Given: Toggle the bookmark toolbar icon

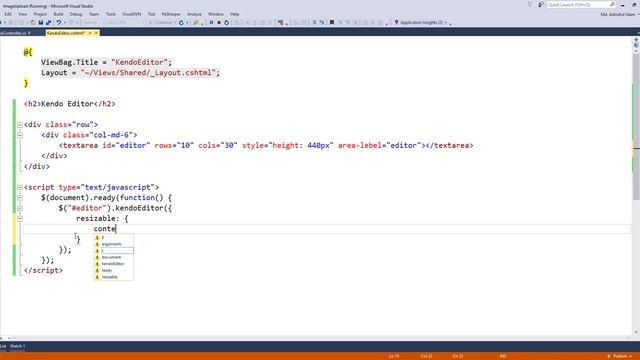Looking at the screenshot, I should tap(332, 22).
